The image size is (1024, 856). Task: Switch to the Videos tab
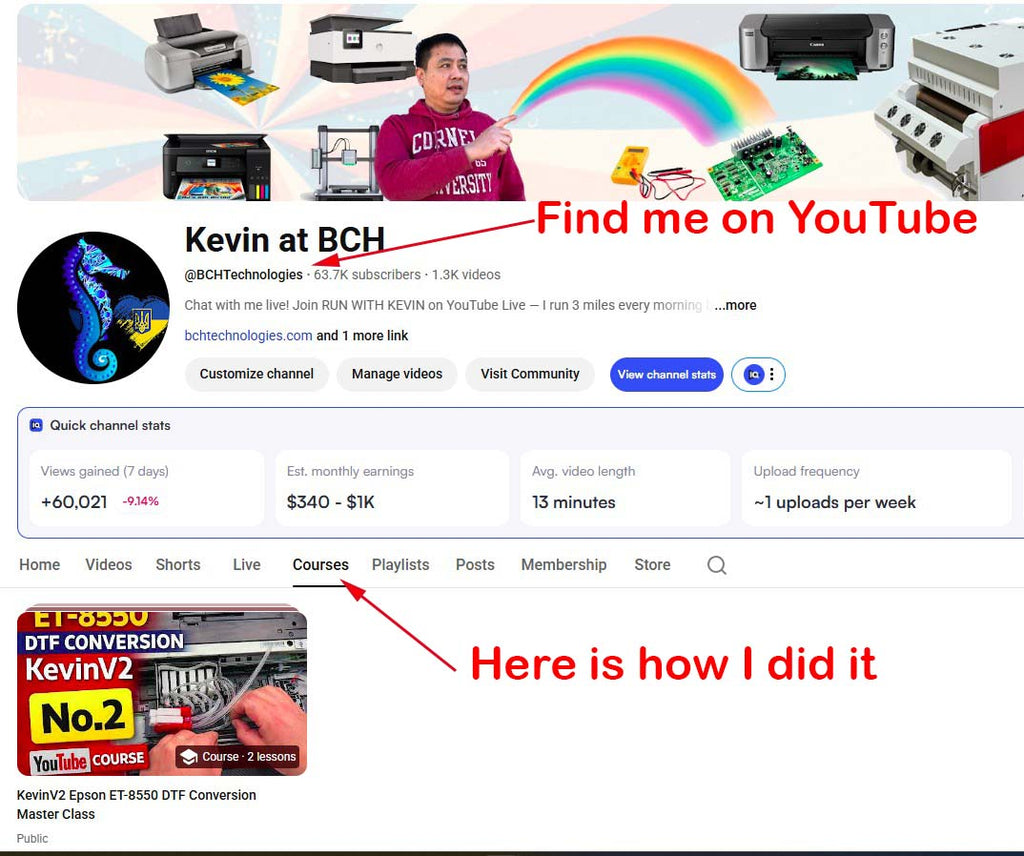tap(108, 565)
